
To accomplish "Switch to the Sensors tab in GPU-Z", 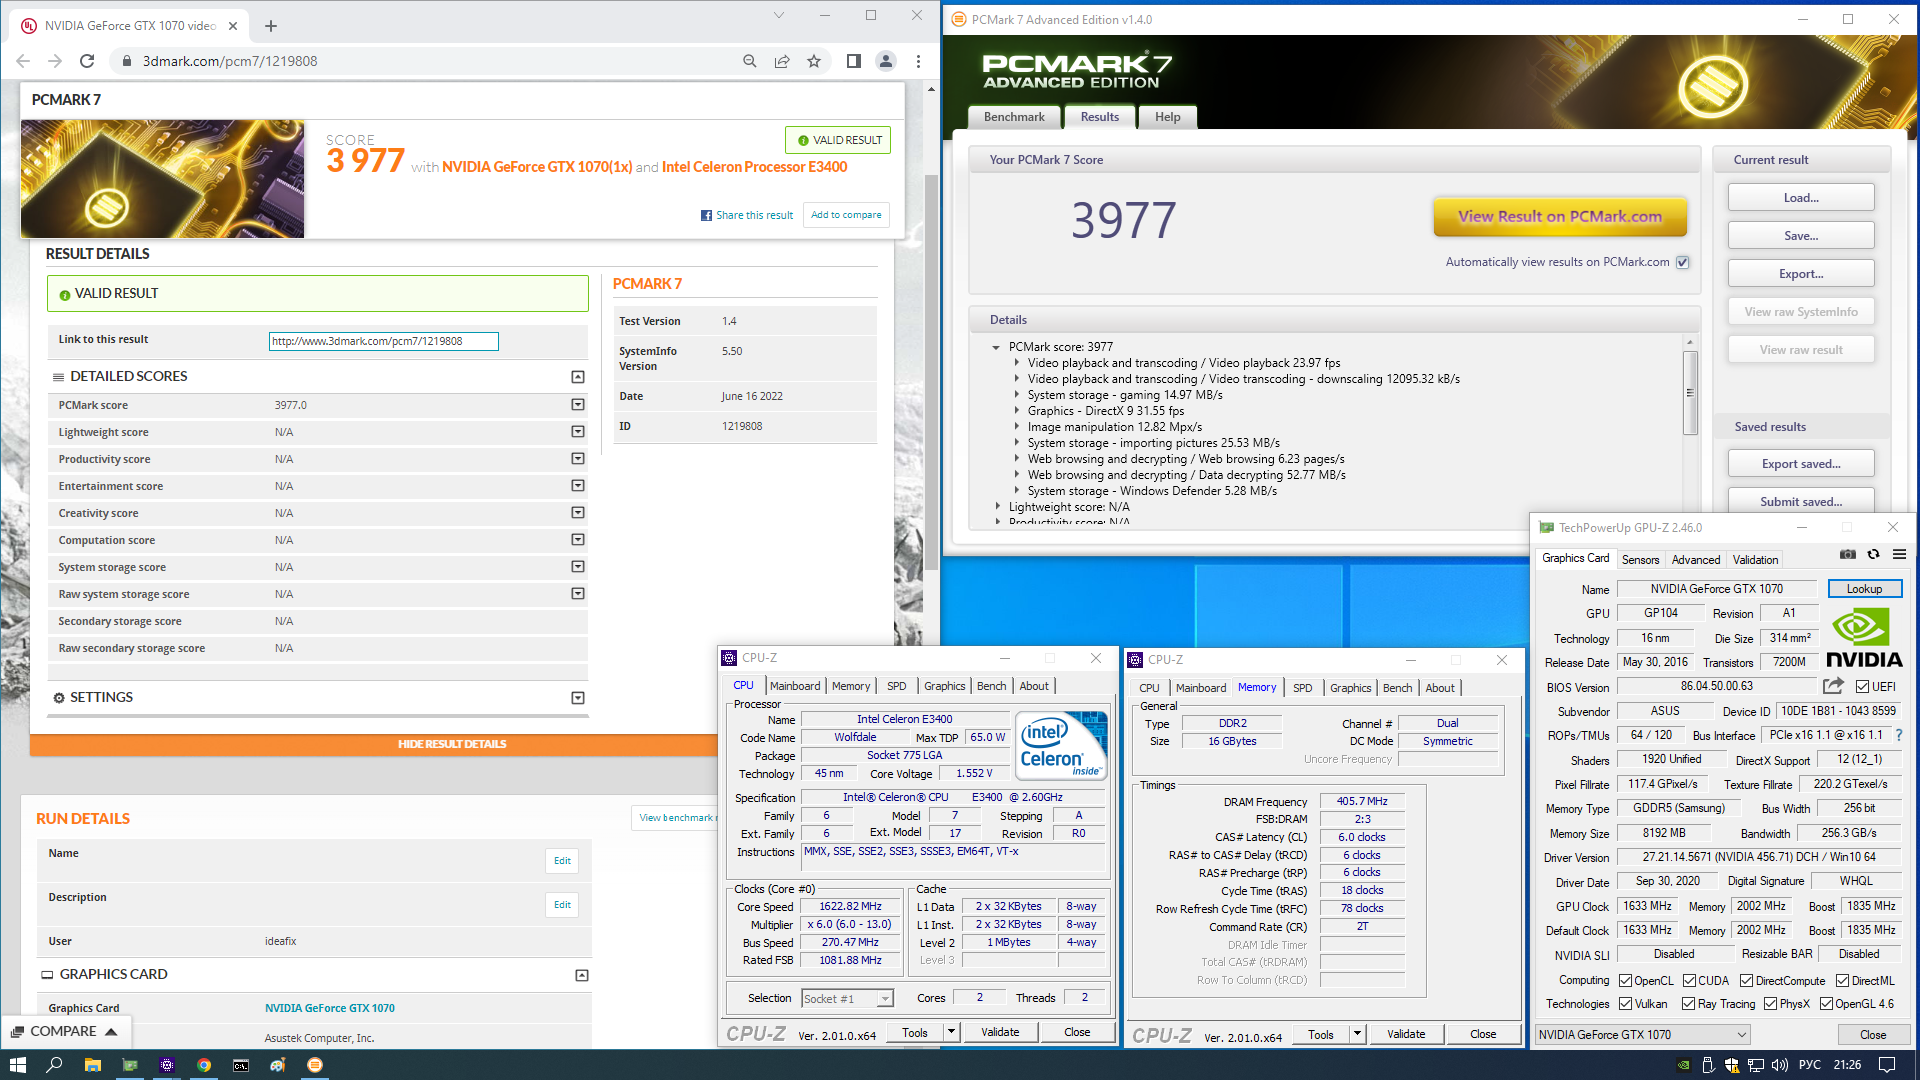I will (x=1640, y=560).
